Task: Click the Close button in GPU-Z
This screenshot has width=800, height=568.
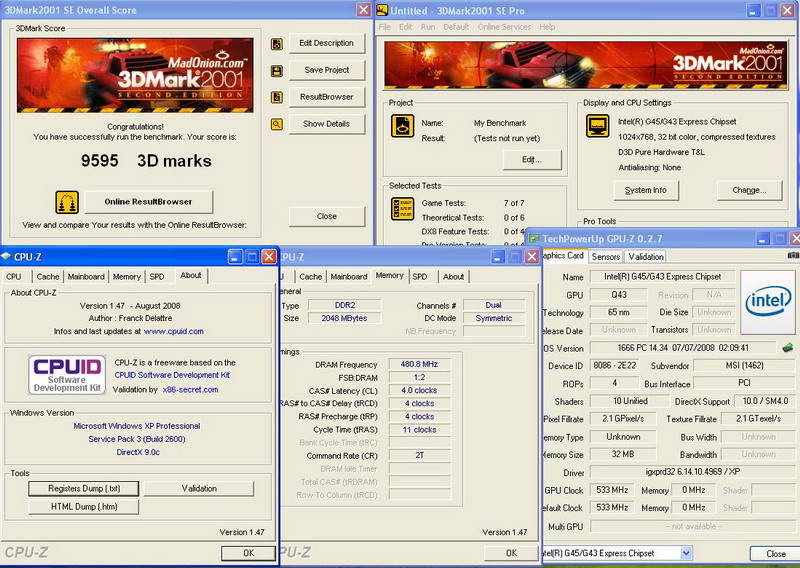Action: pyautogui.click(x=776, y=554)
